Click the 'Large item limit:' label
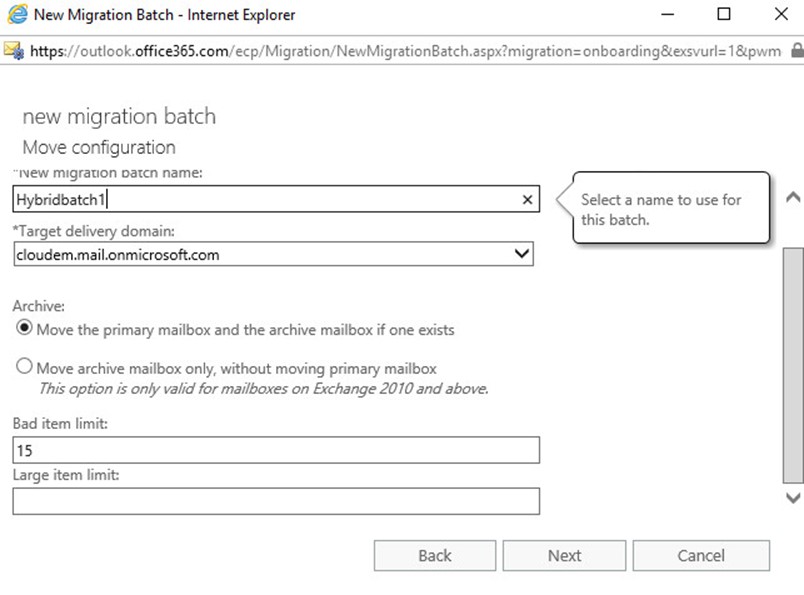The width and height of the screenshot is (804, 595). pos(66,475)
